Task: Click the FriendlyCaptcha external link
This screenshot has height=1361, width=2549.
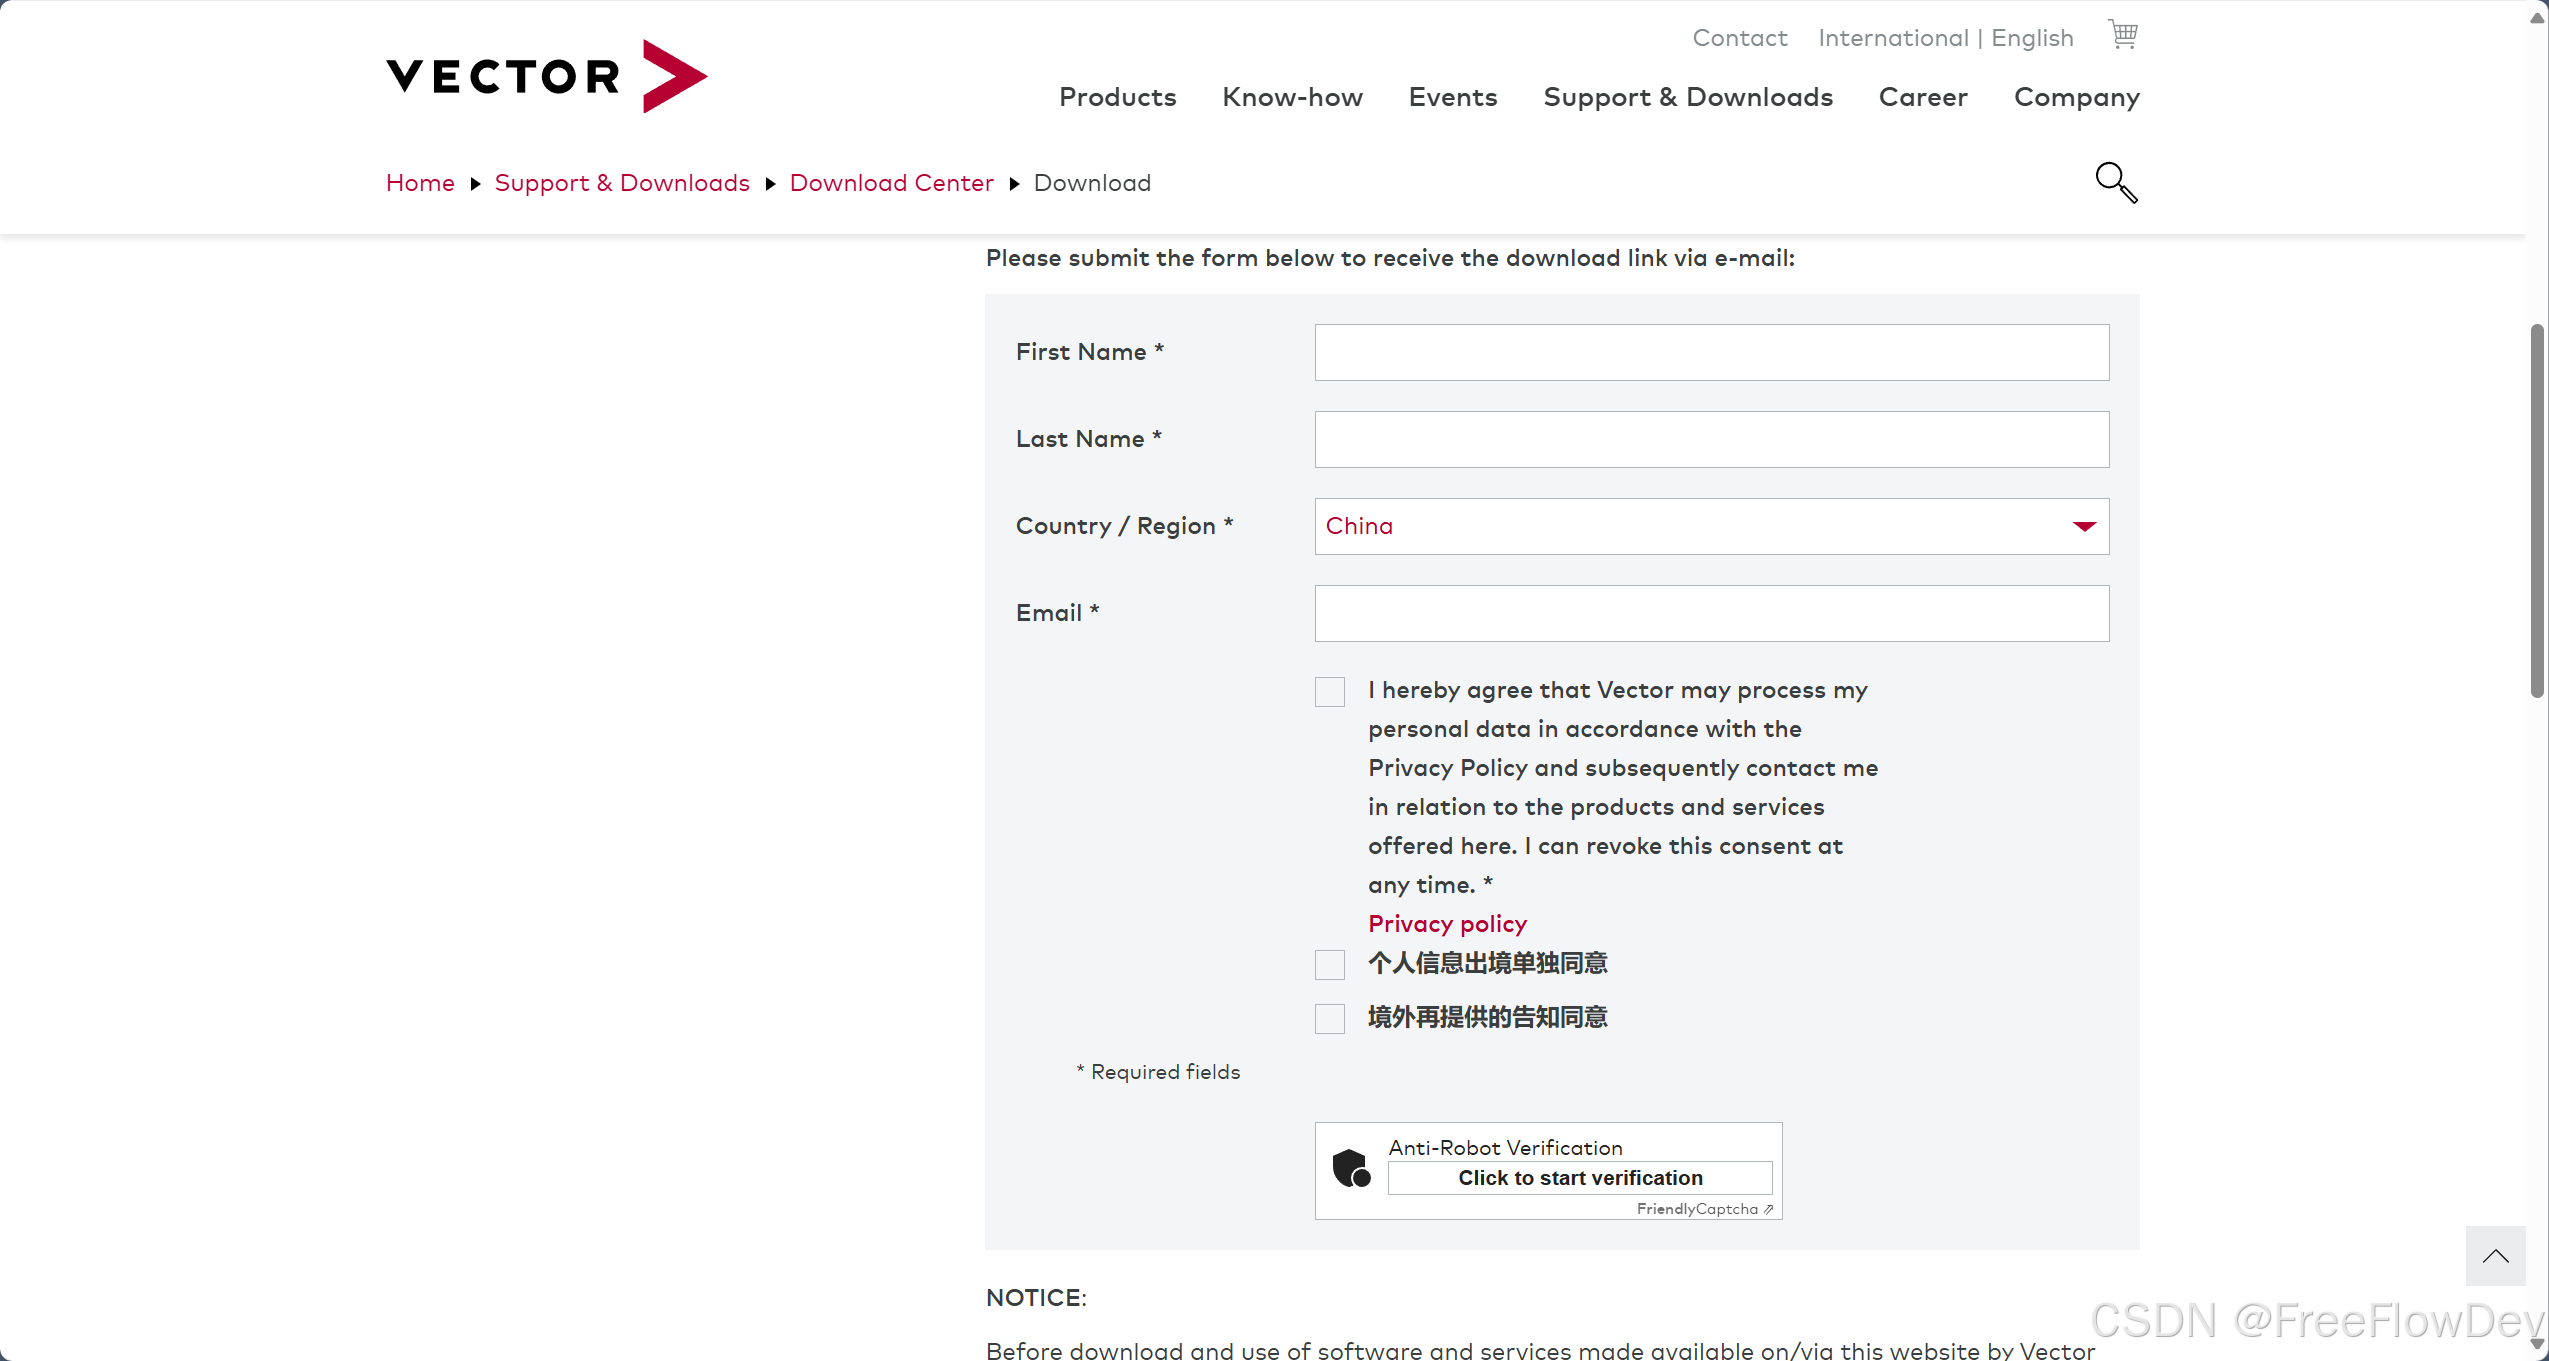Action: (1703, 1209)
